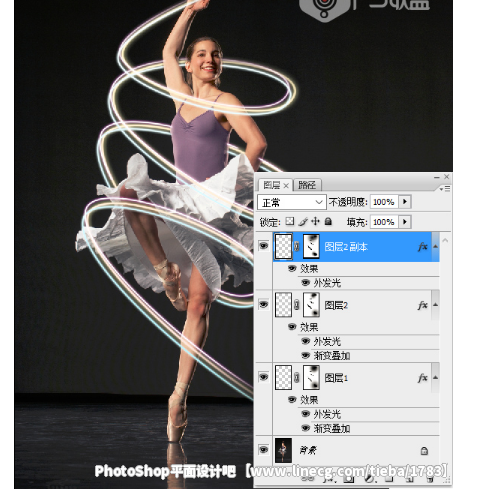Click 图层1 layer thumbnail
This screenshot has height=490, width=503.
tap(283, 377)
